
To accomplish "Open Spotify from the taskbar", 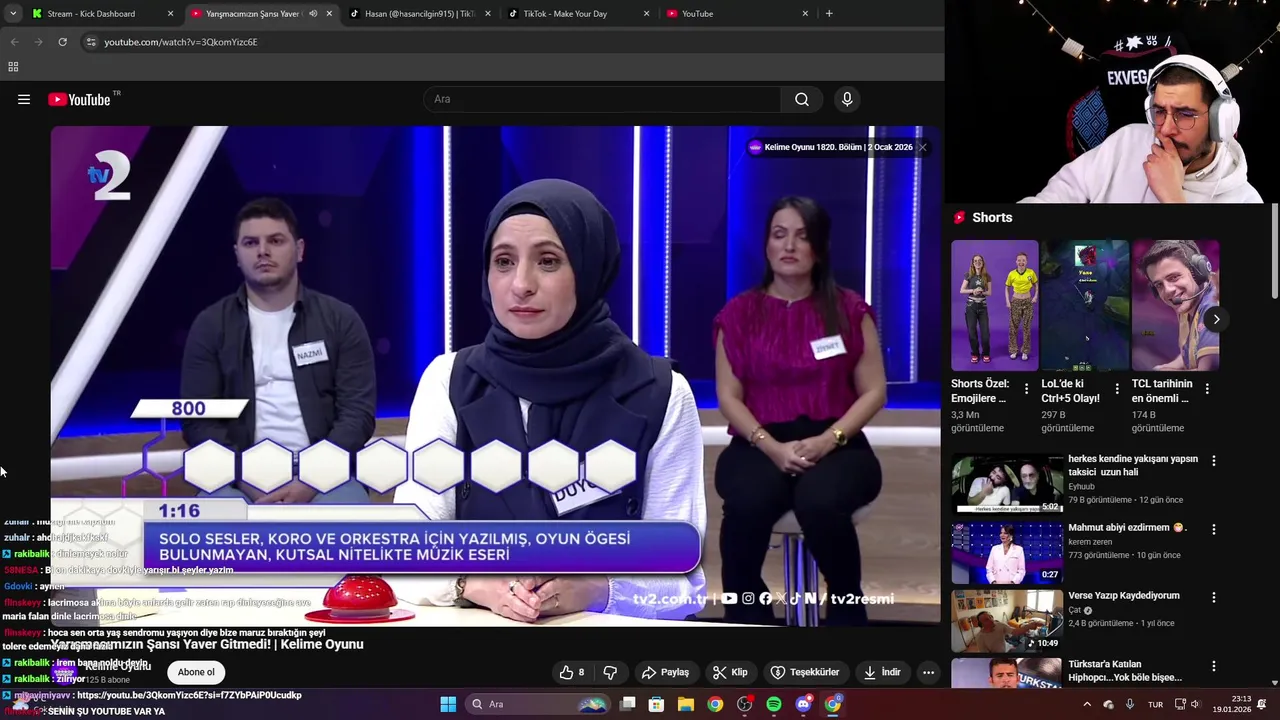I will pyautogui.click(x=774, y=704).
